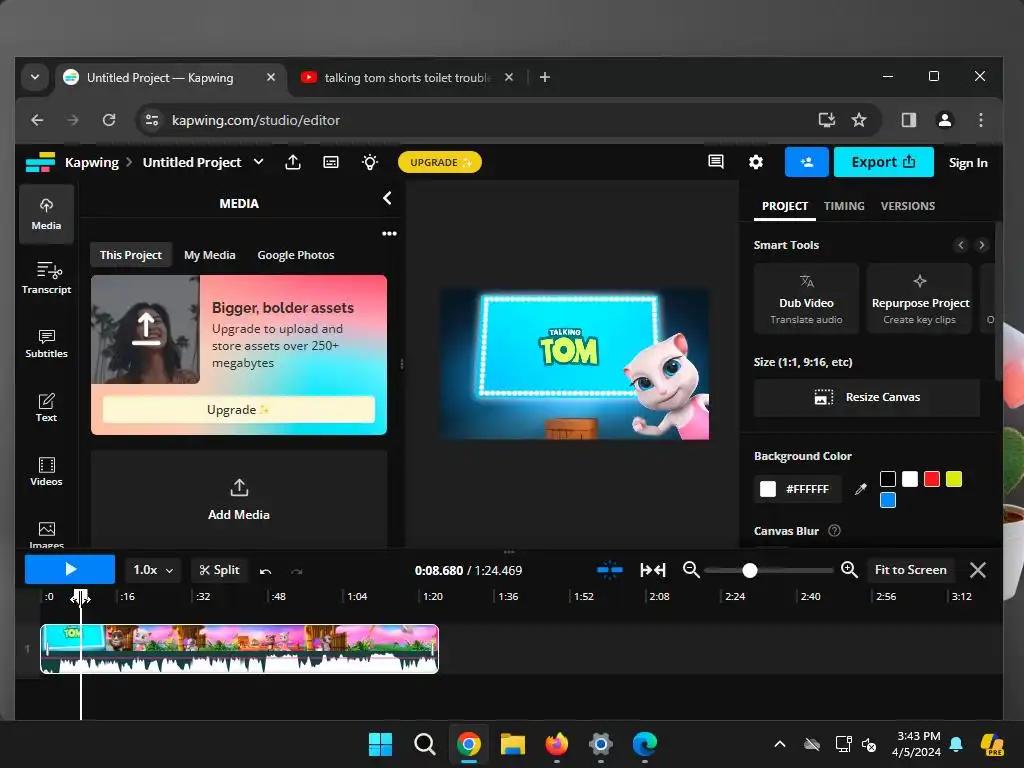Reload the page in Chrome
The height and width of the screenshot is (768, 1024).
(109, 120)
